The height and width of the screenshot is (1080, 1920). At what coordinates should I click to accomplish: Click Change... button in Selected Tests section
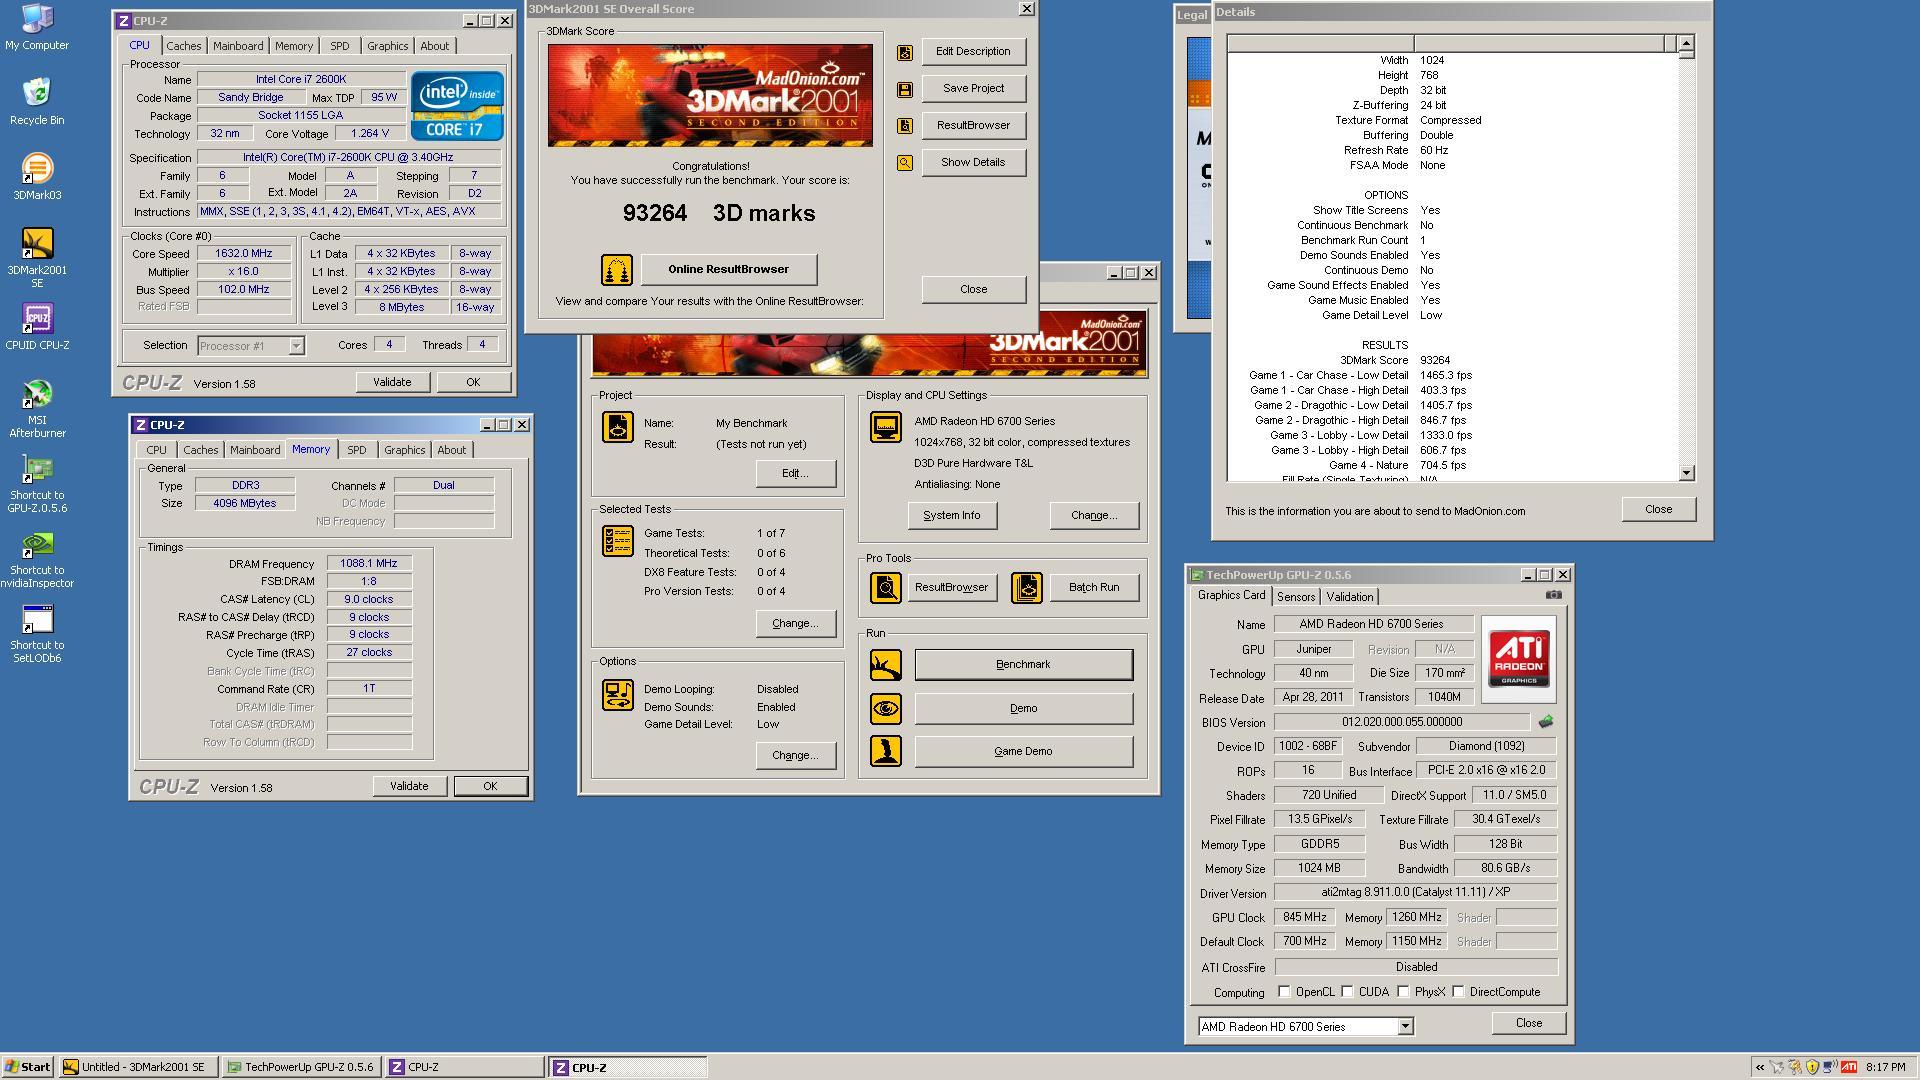pyautogui.click(x=795, y=624)
